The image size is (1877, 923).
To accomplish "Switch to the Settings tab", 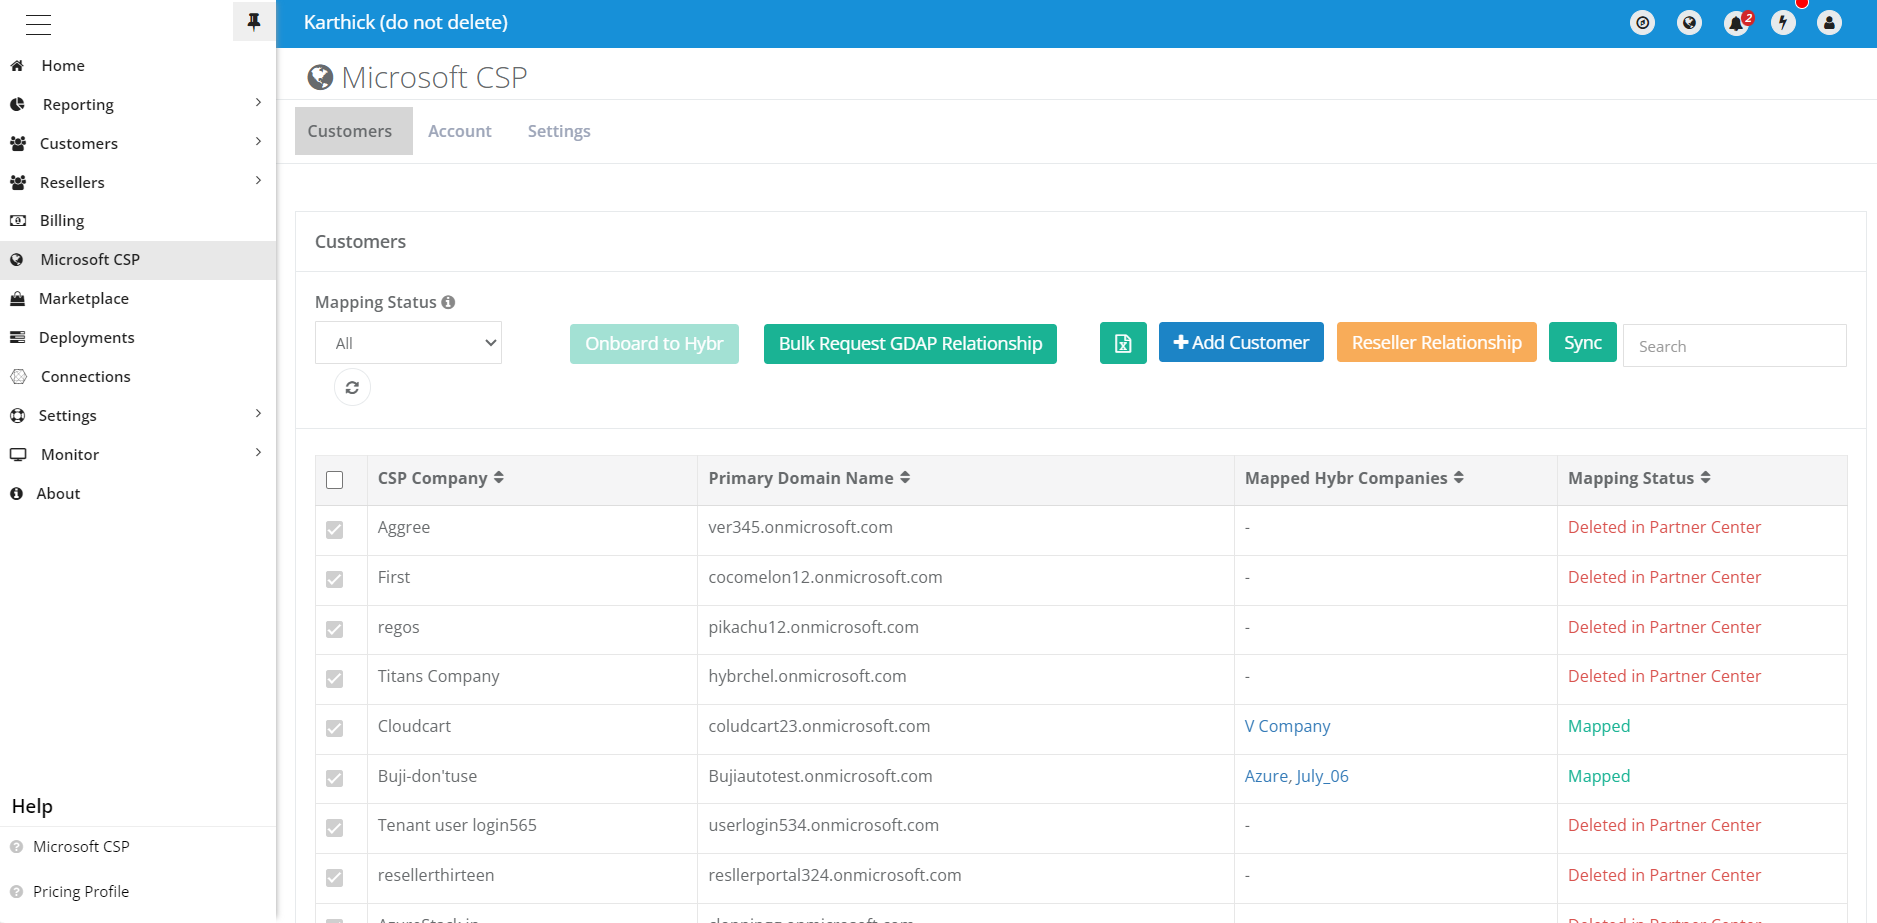I will coord(558,131).
